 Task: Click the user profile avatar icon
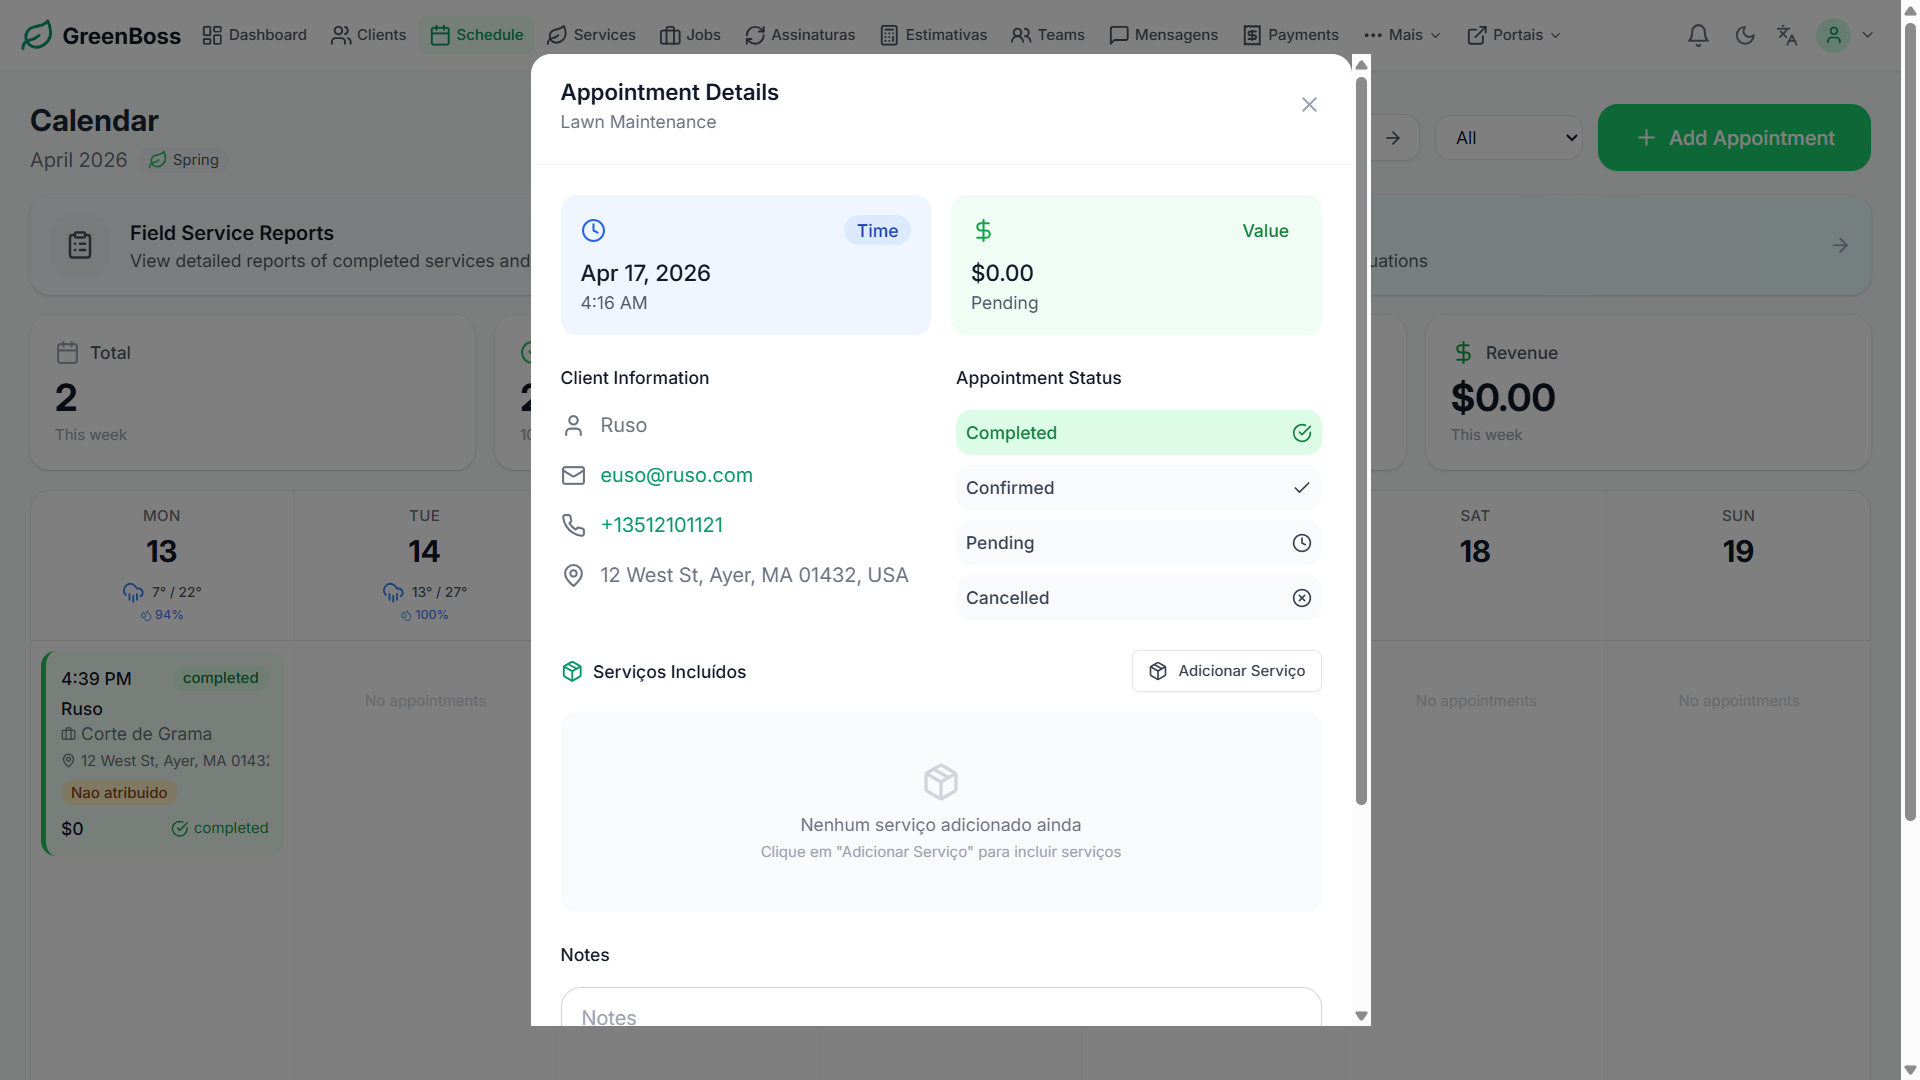pyautogui.click(x=1833, y=35)
